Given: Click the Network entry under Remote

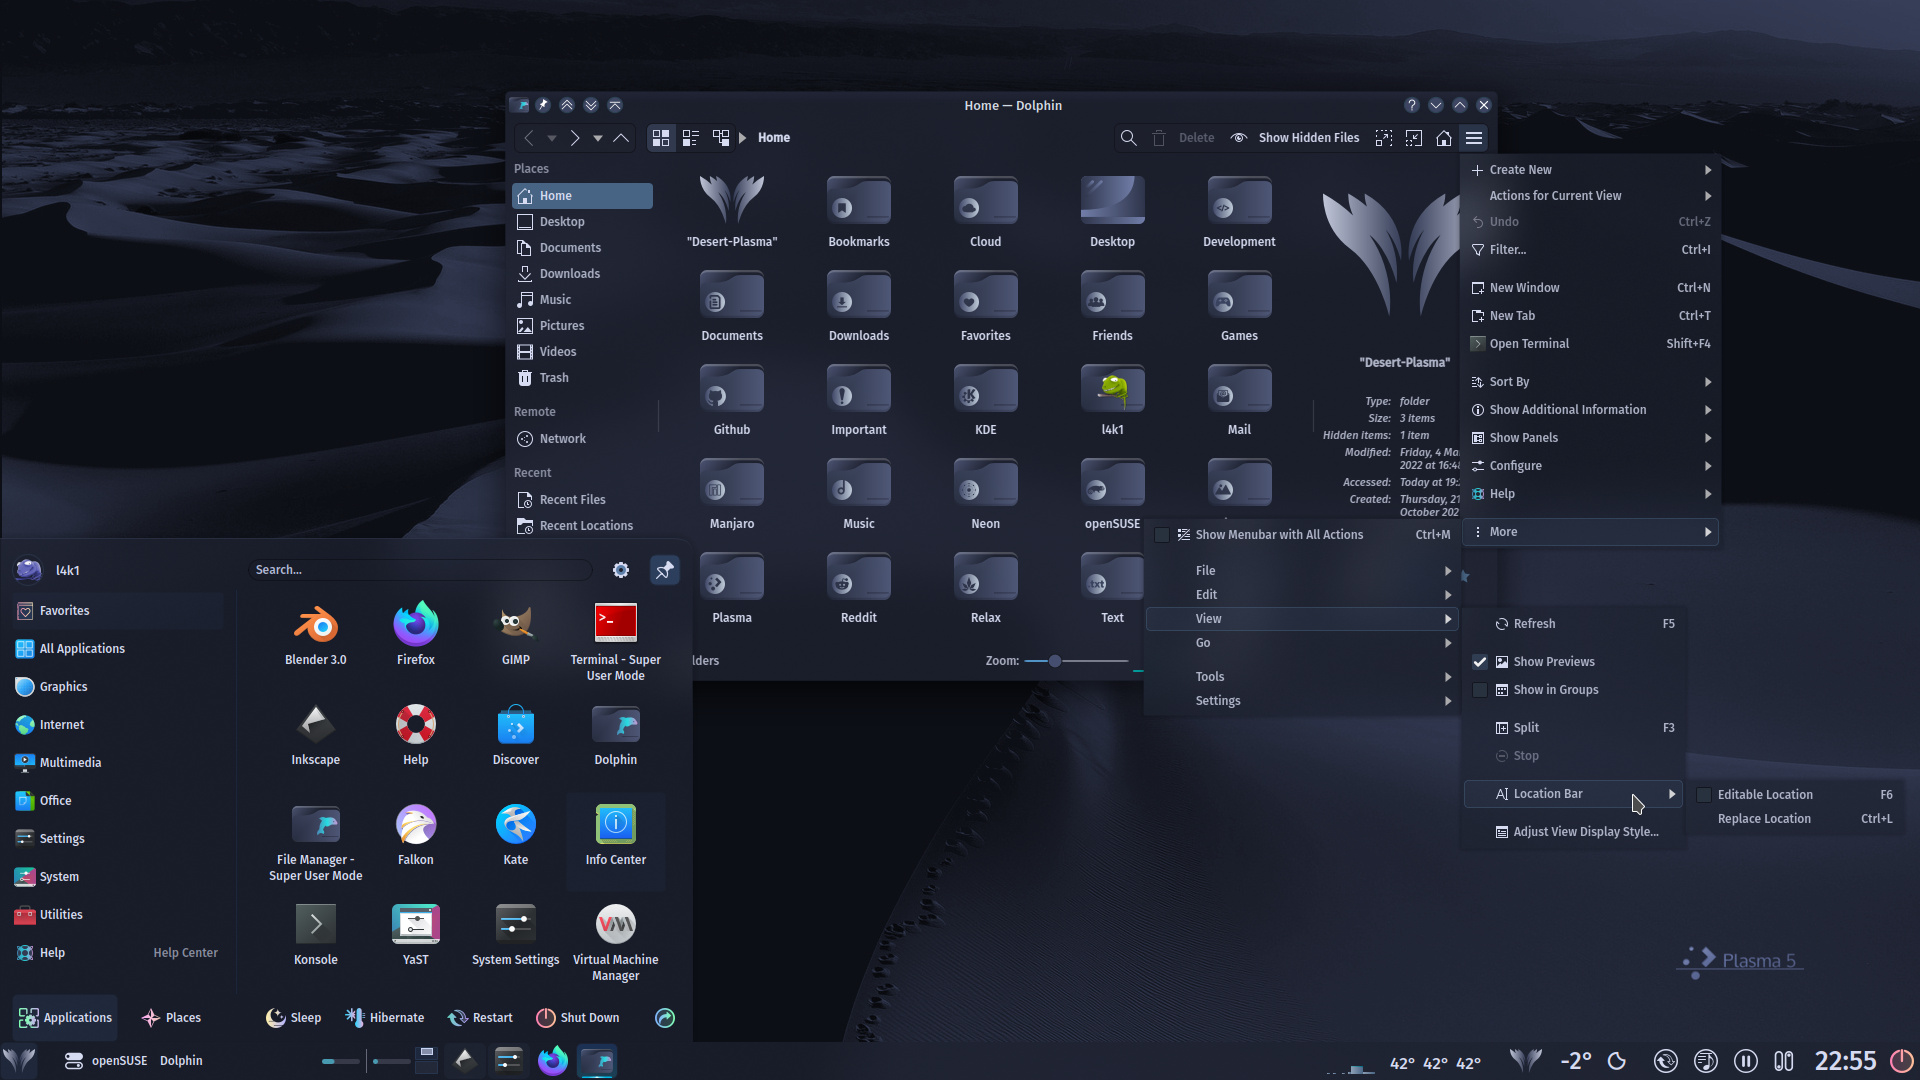Looking at the screenshot, I should click(x=582, y=439).
